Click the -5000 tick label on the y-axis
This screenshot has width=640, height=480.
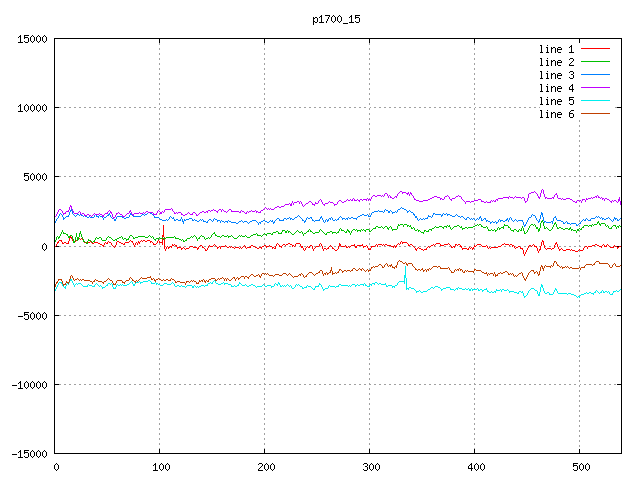(x=32, y=315)
